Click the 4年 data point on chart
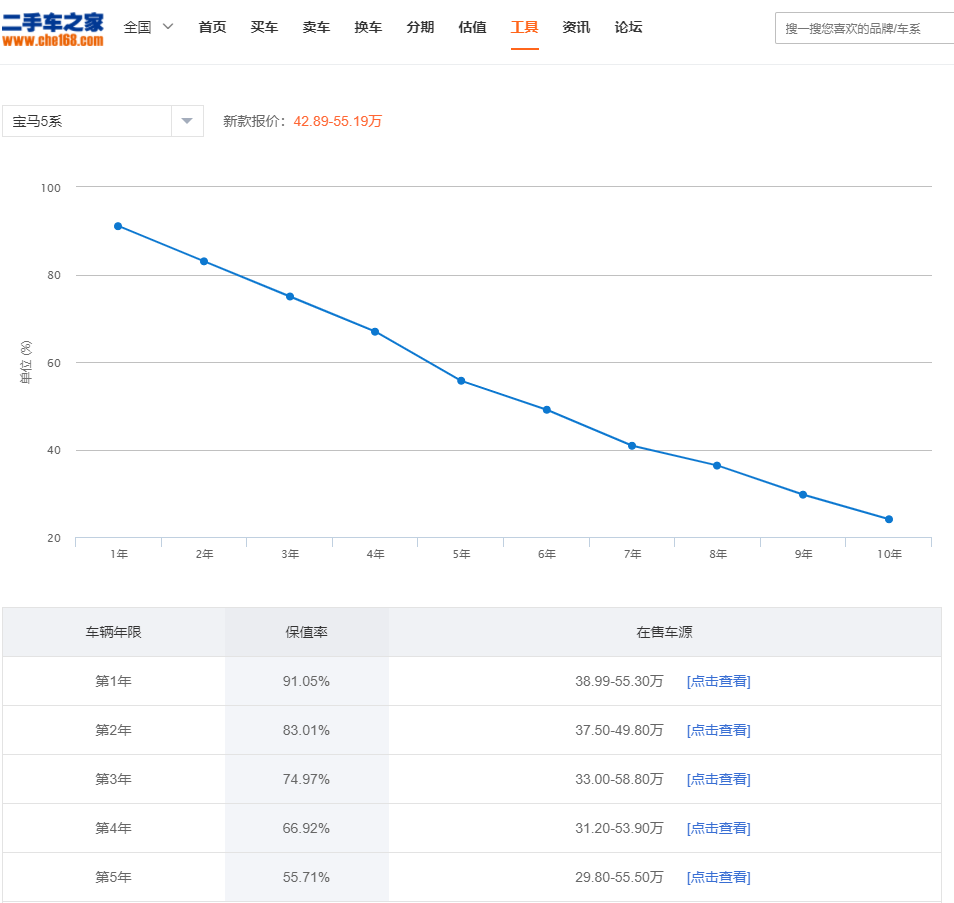Image resolution: width=954 pixels, height=903 pixels. tap(375, 332)
